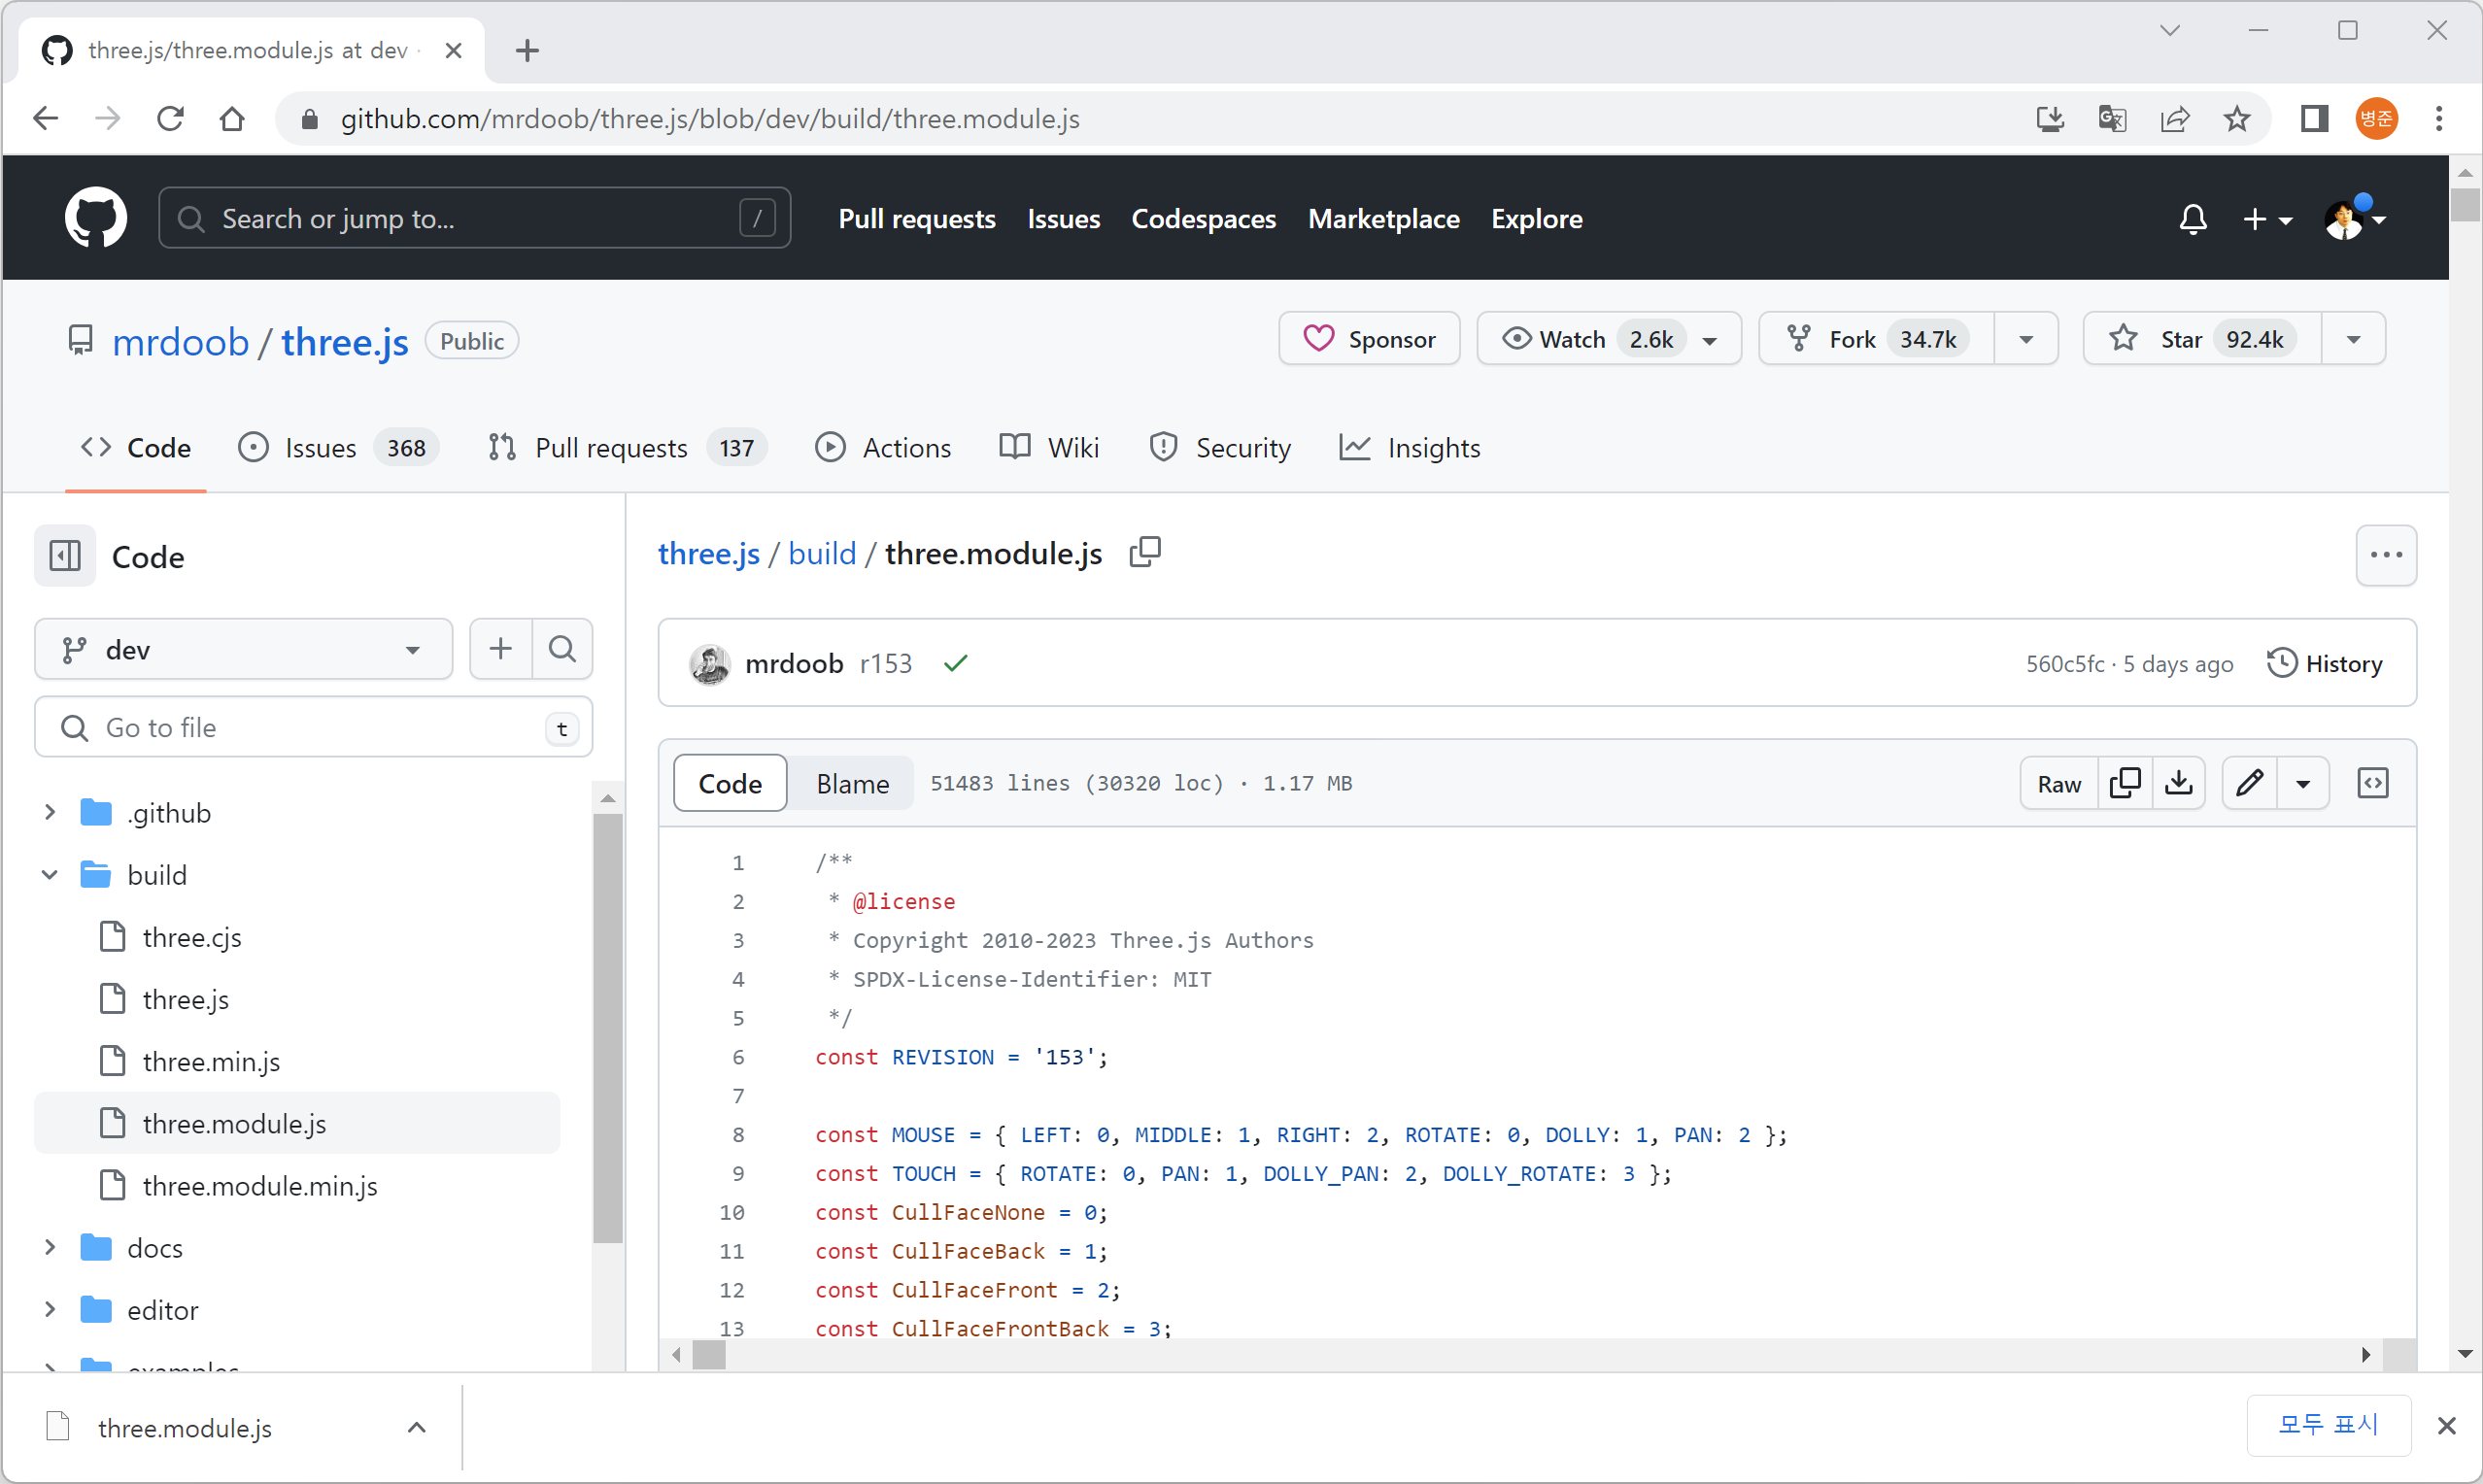The height and width of the screenshot is (1484, 2483).
Task: Expand the docs folder
Action: click(50, 1247)
